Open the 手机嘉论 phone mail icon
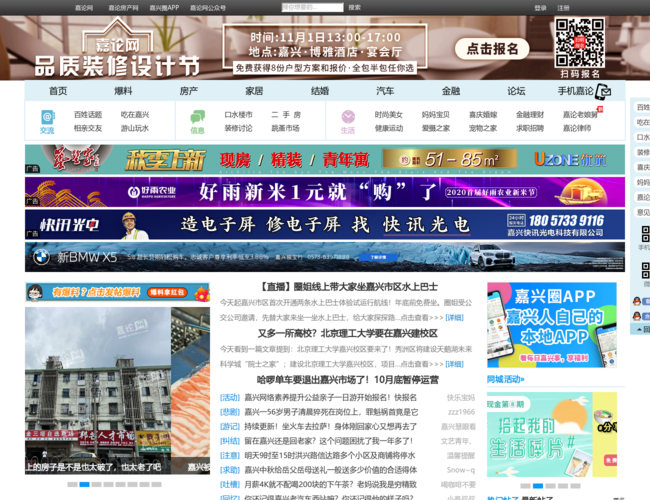Image resolution: width=650 pixels, height=500 pixels. 603,92
